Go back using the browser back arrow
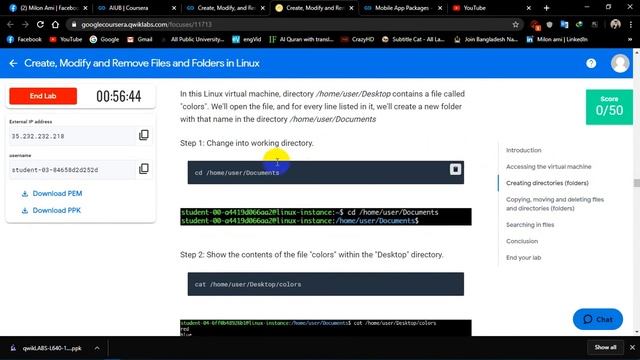Image resolution: width=640 pixels, height=360 pixels. (10, 24)
